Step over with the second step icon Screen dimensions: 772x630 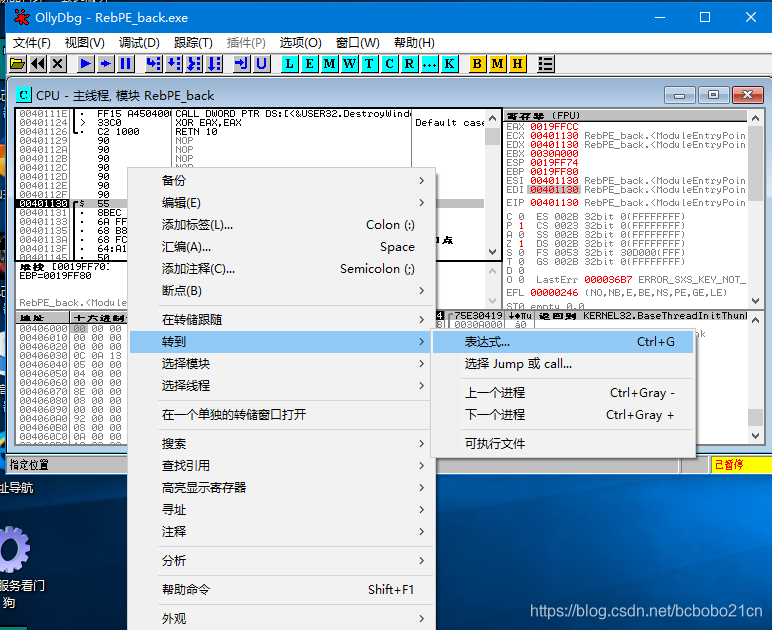tap(174, 64)
